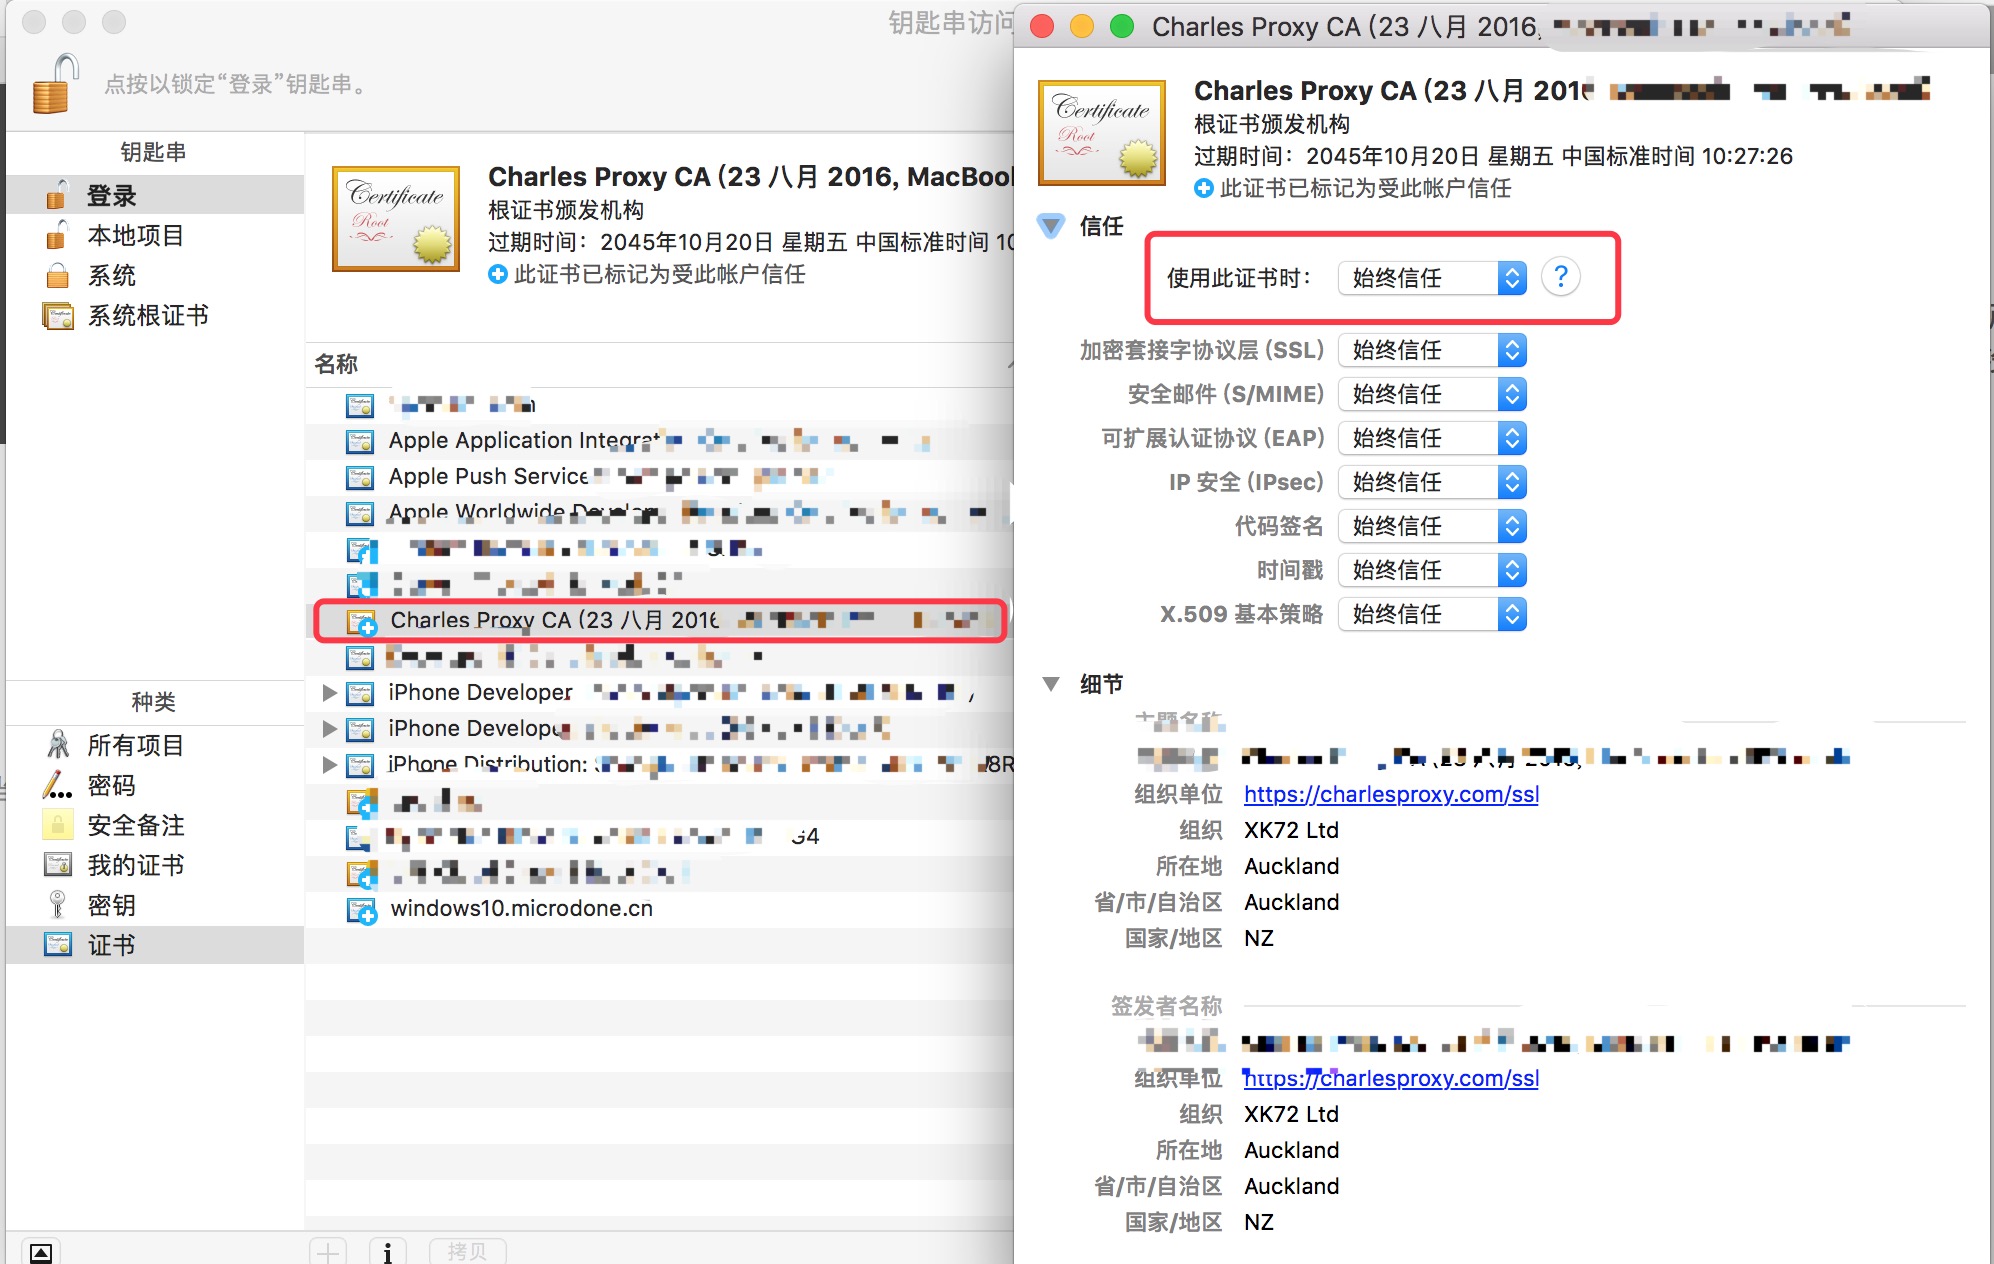Click root certificate thumbnail in Charles Proxy window
The image size is (1994, 1264).
[x=1102, y=133]
